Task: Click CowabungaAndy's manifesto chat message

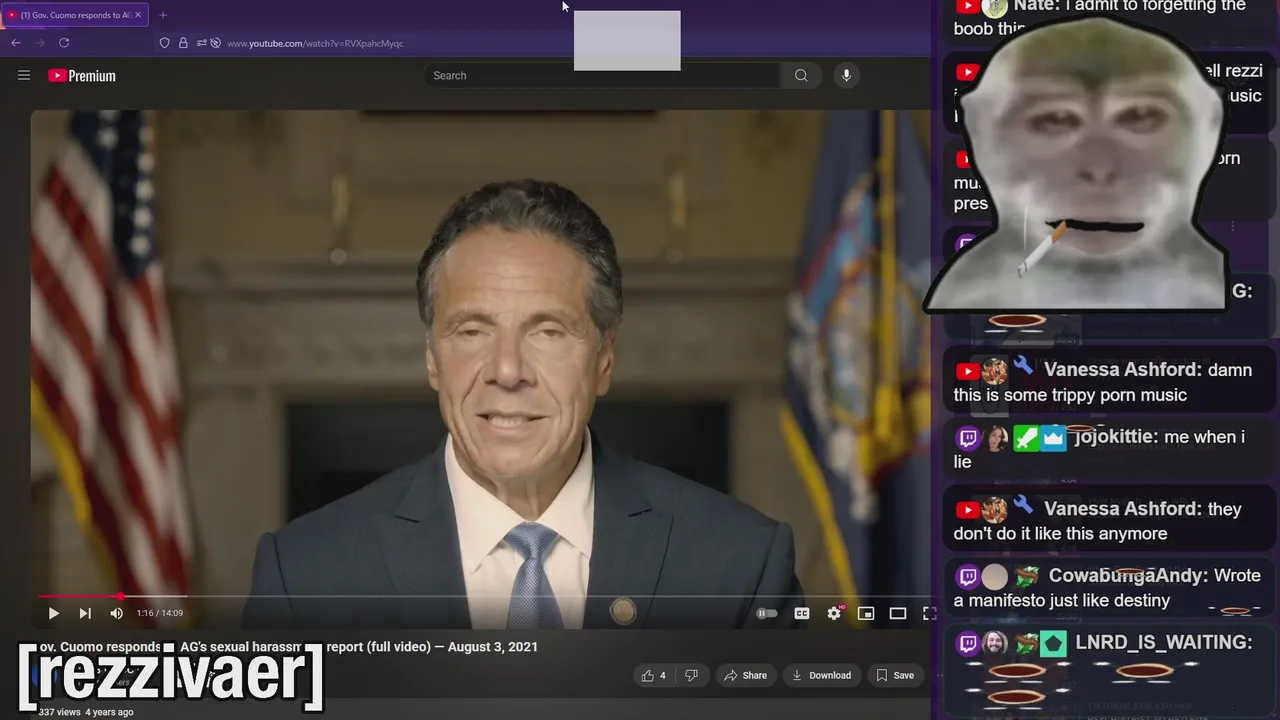Action: tap(1107, 588)
